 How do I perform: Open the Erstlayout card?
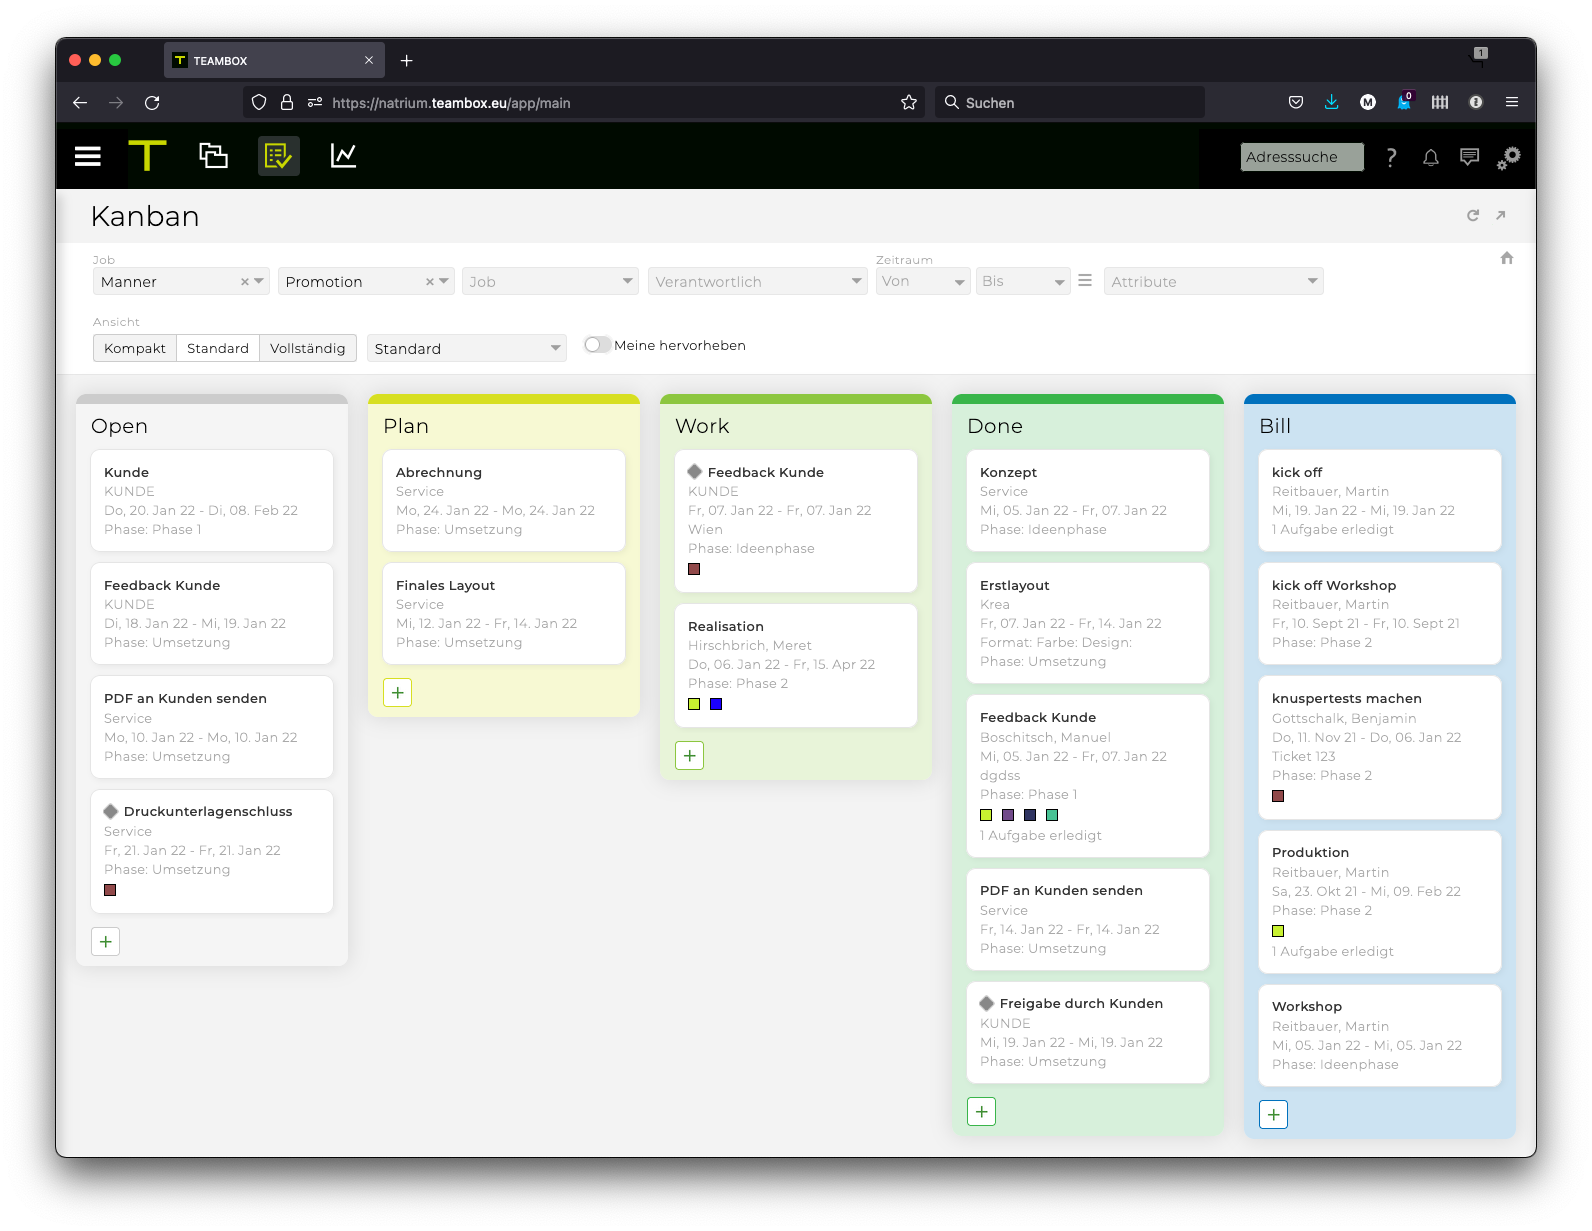[1088, 623]
